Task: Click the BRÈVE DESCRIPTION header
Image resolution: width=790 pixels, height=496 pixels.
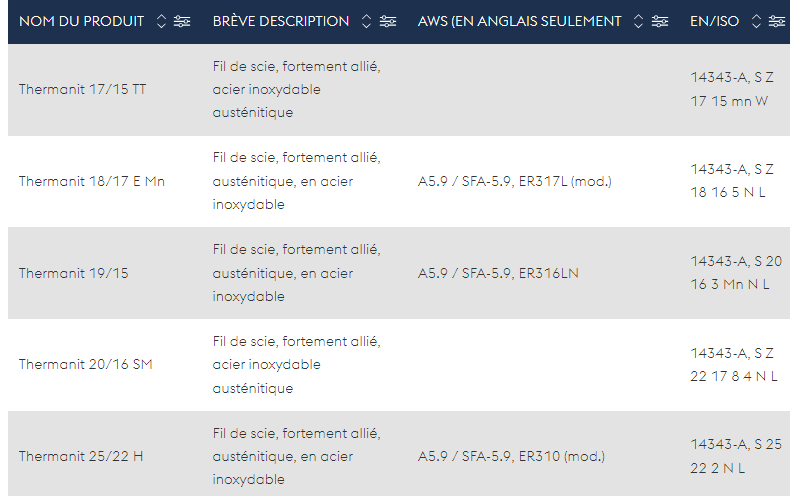Action: pyautogui.click(x=281, y=21)
